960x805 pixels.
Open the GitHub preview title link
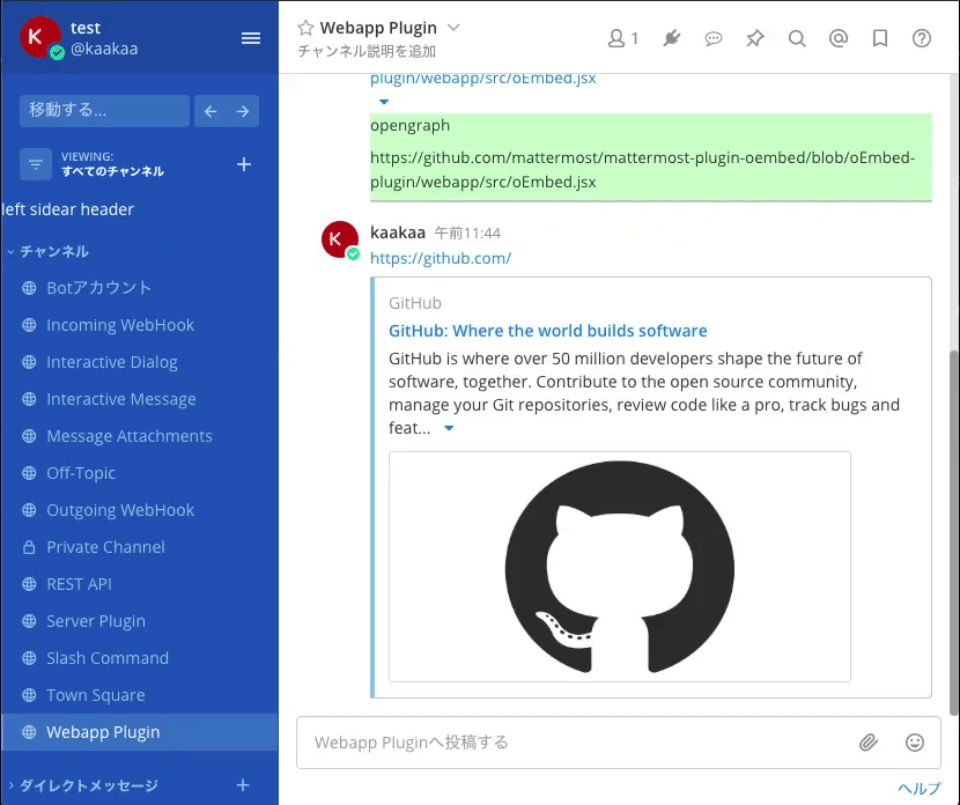pos(547,331)
